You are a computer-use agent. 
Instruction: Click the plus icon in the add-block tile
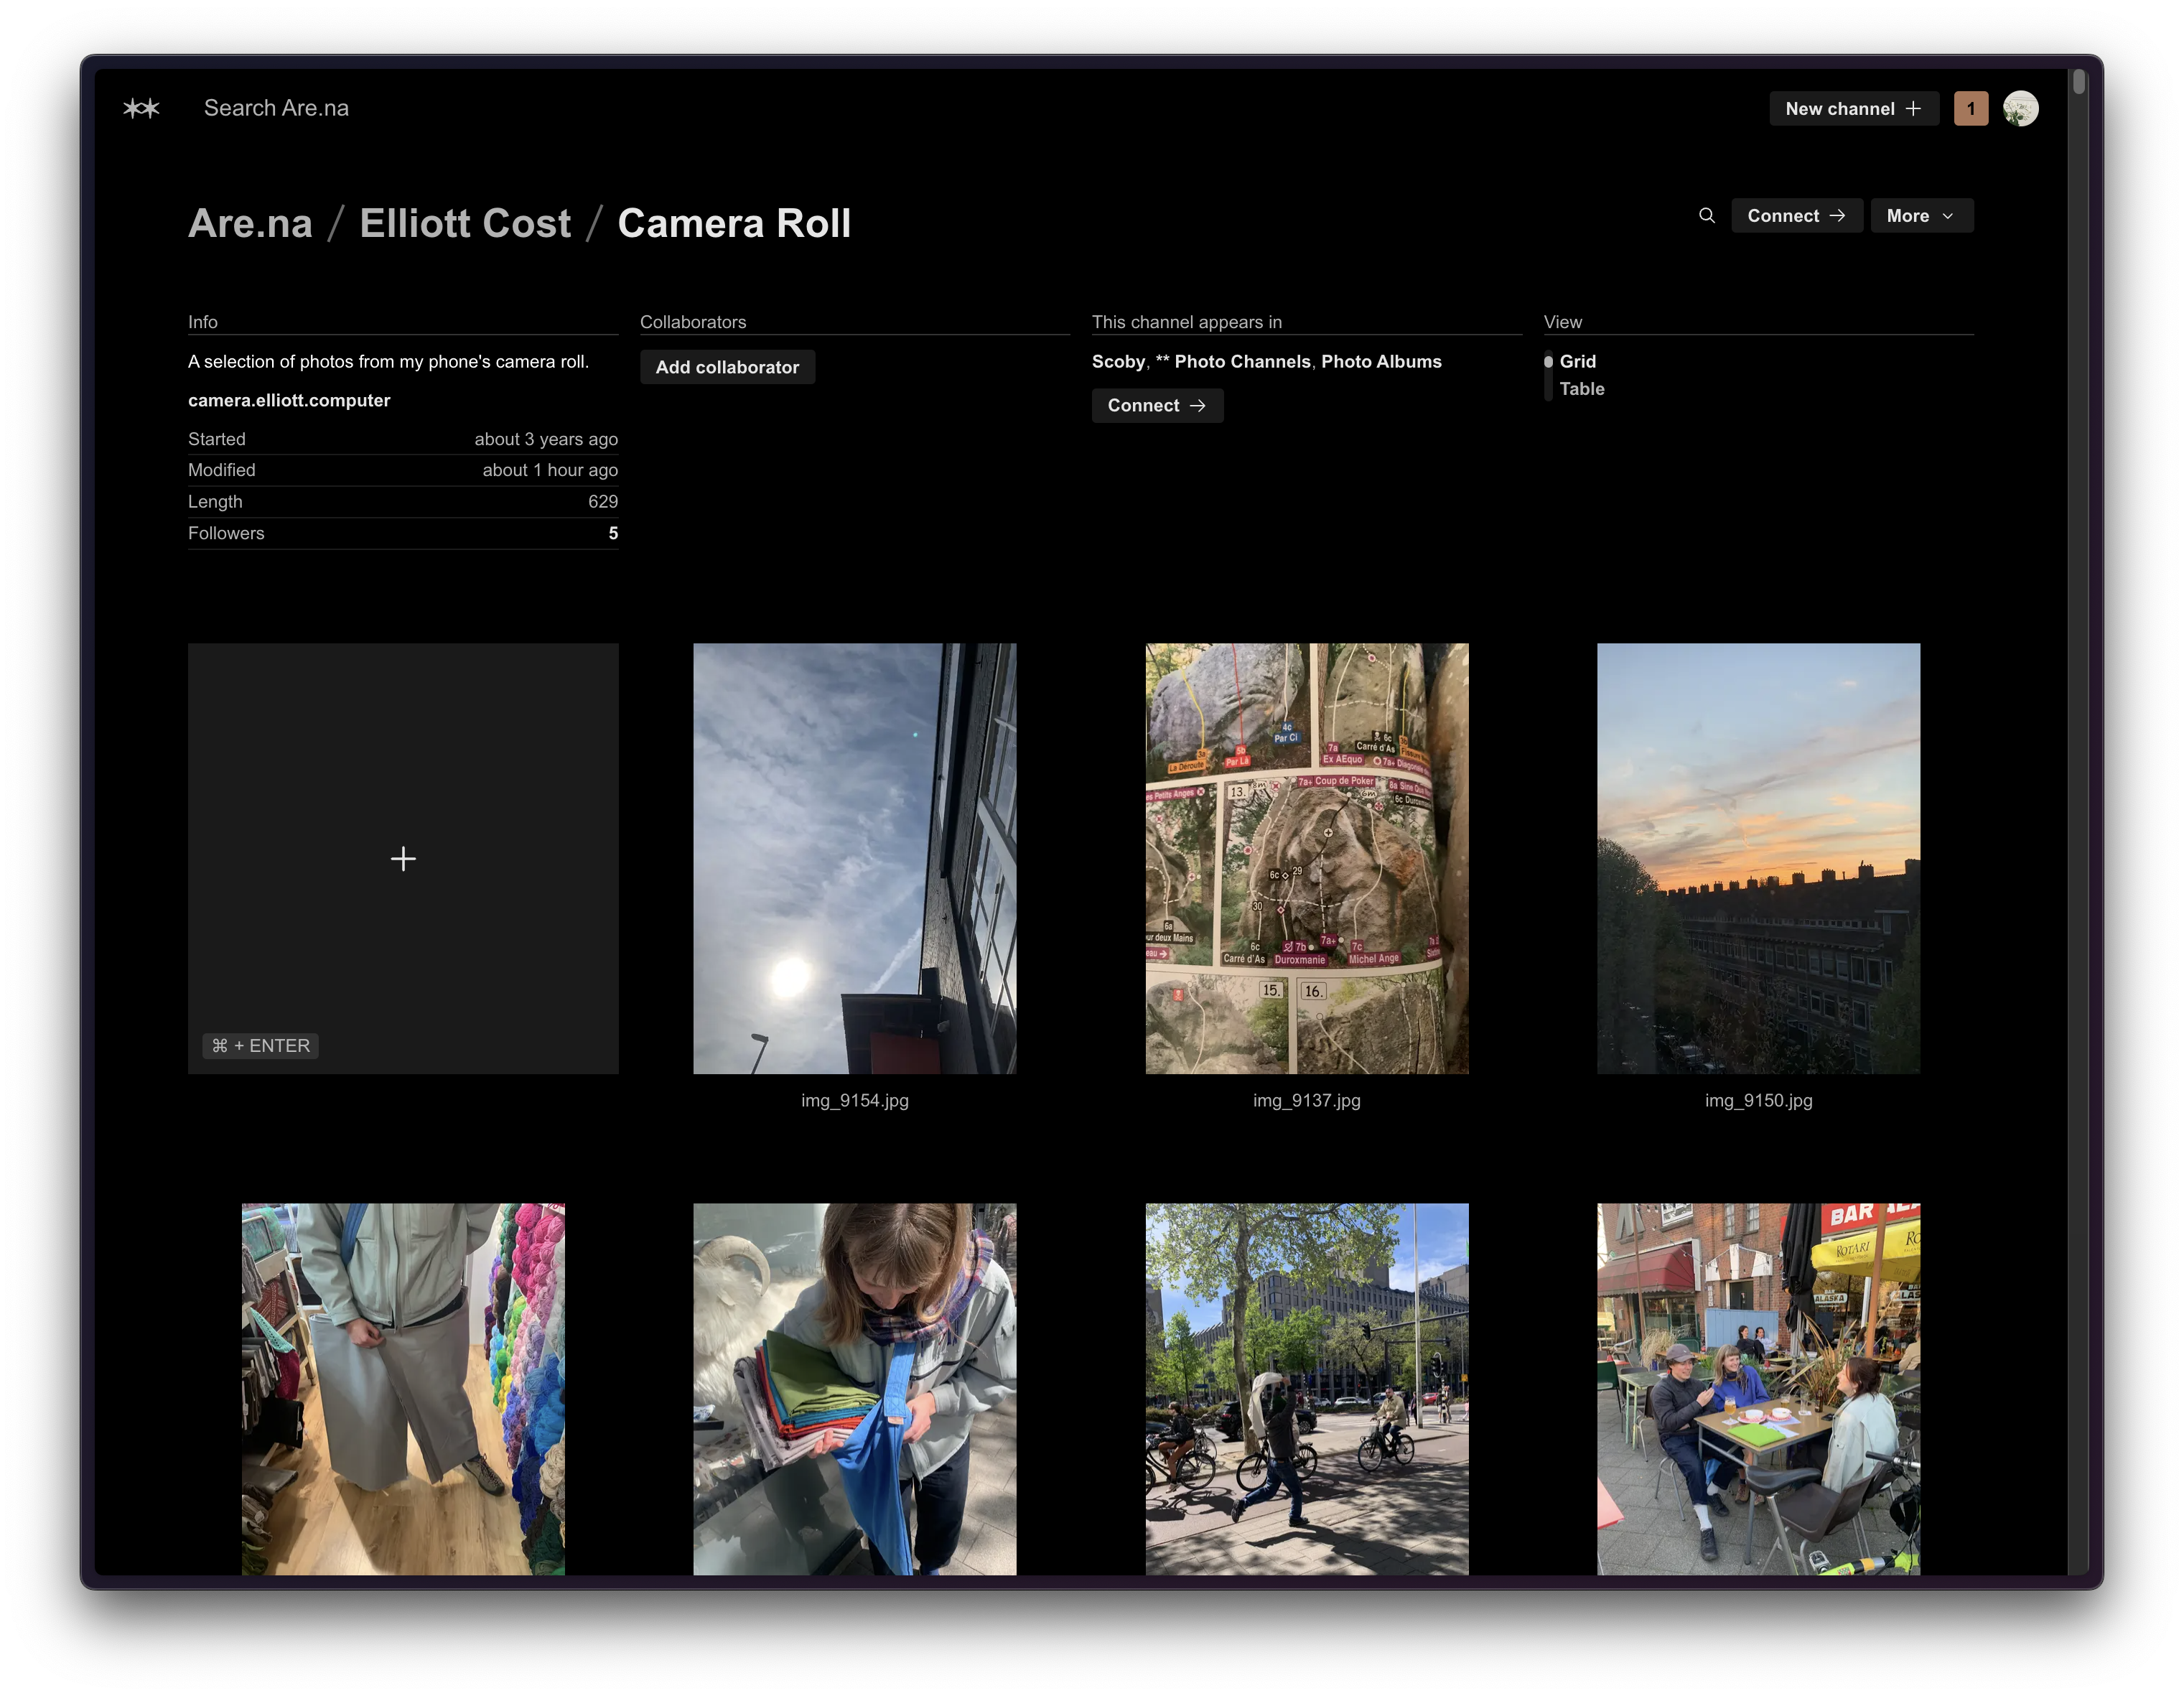(x=403, y=859)
